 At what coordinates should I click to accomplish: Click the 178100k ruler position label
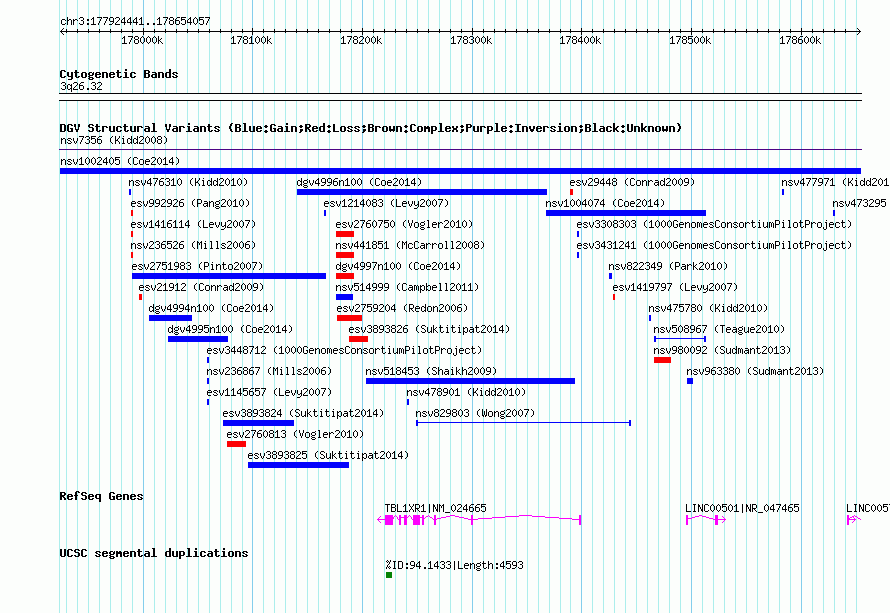coord(251,40)
